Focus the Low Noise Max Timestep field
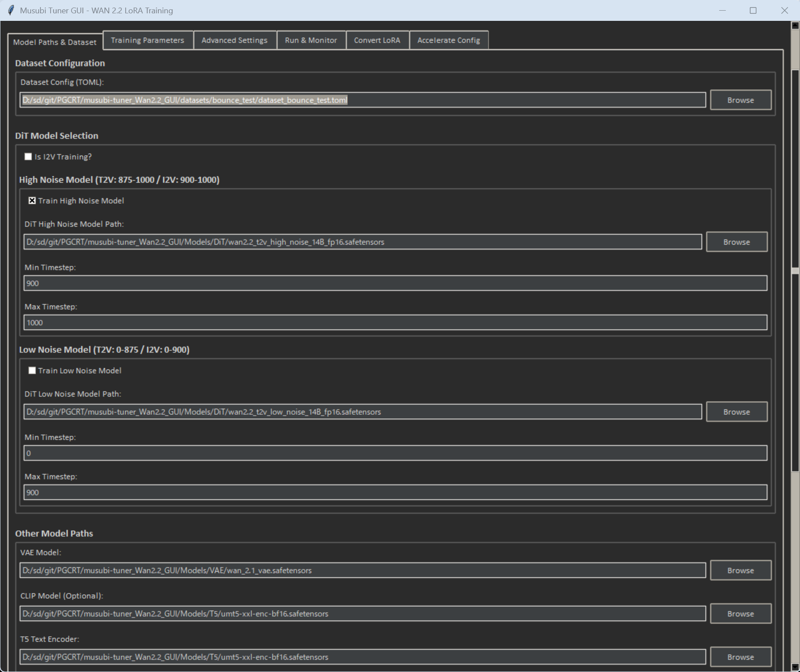Screen dimensions: 800x672 (395, 493)
